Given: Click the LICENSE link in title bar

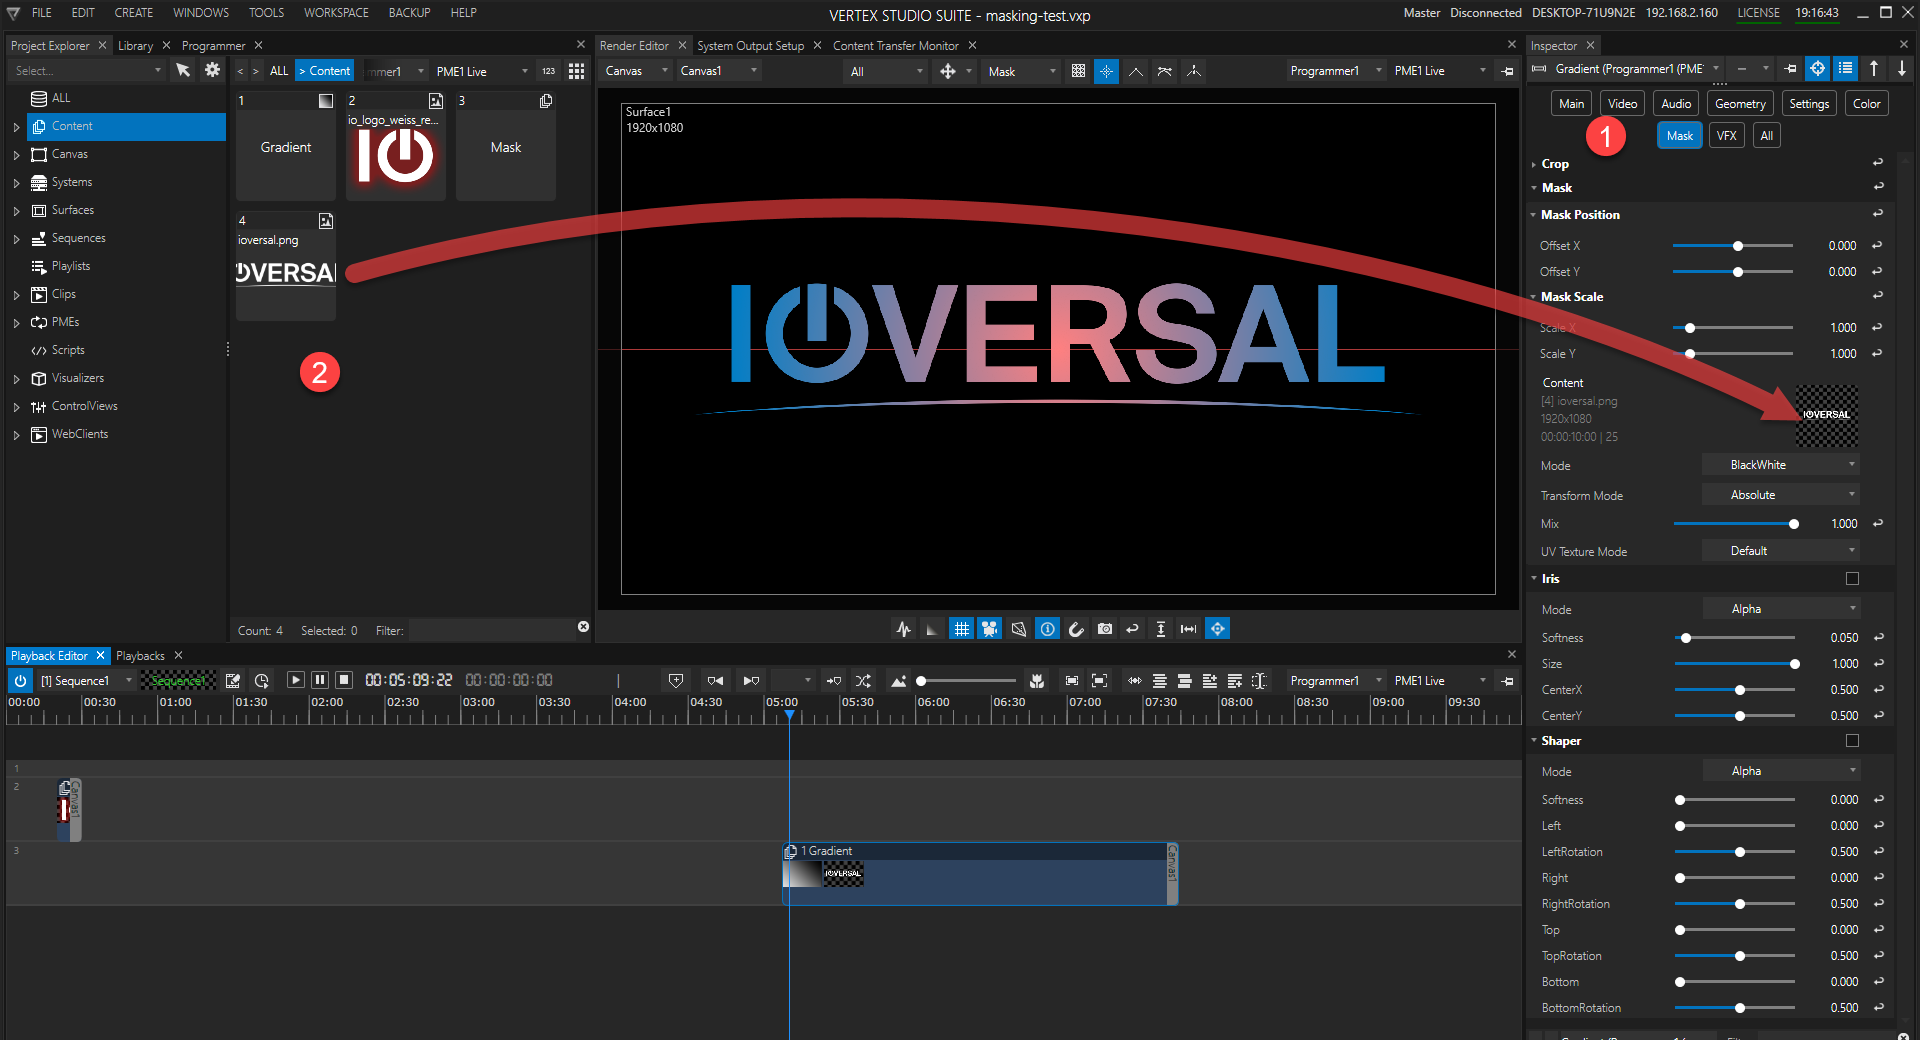Looking at the screenshot, I should [x=1758, y=13].
